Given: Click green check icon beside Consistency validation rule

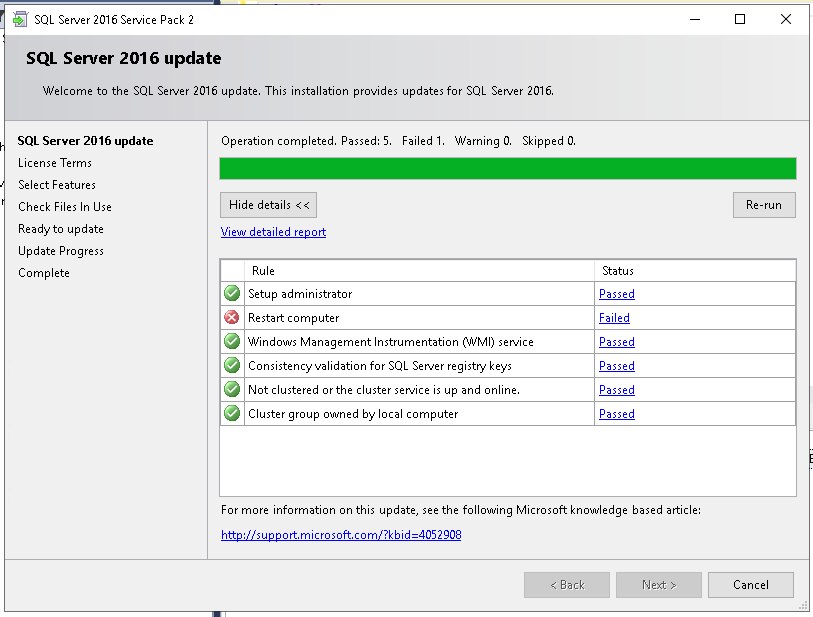Looking at the screenshot, I should click(232, 366).
